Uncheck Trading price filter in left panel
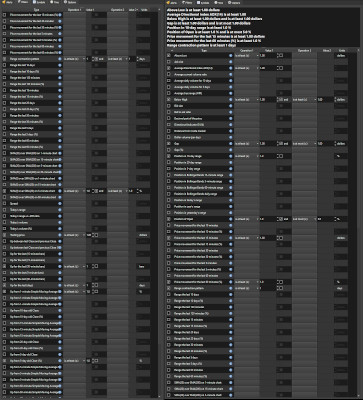This screenshot has height=400, width=363. click(4, 235)
